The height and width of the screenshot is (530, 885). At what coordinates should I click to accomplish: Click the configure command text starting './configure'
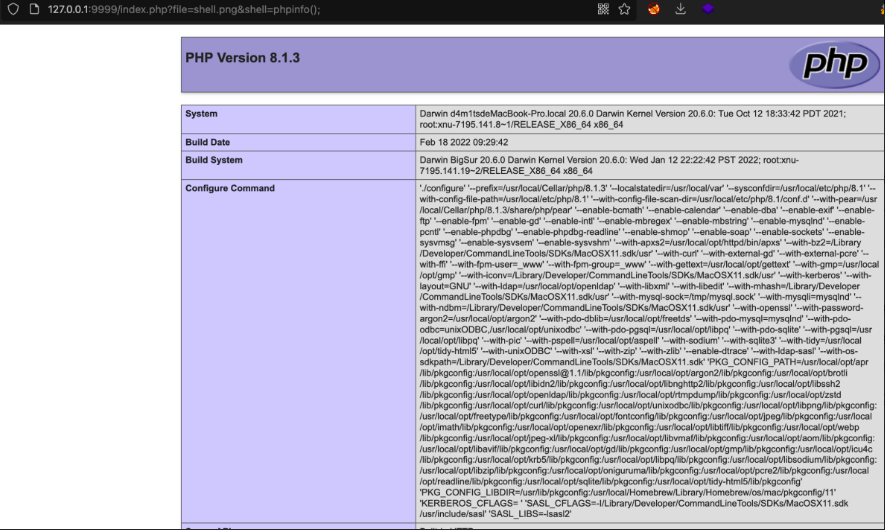pos(649,351)
